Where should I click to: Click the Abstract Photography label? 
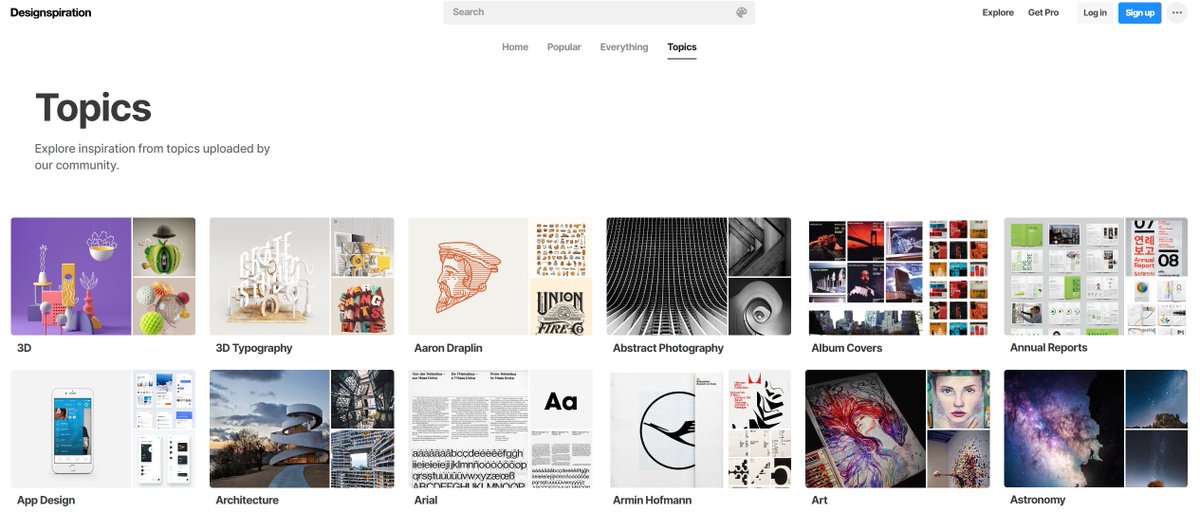tap(668, 348)
